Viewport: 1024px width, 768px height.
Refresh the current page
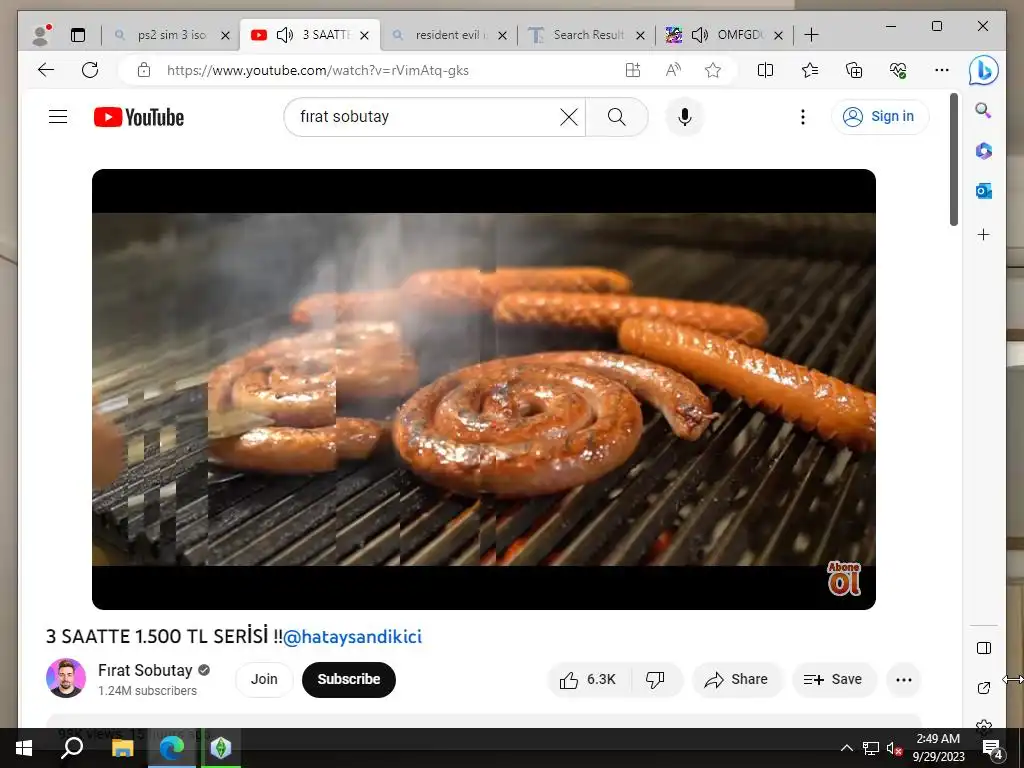pyautogui.click(x=89, y=70)
